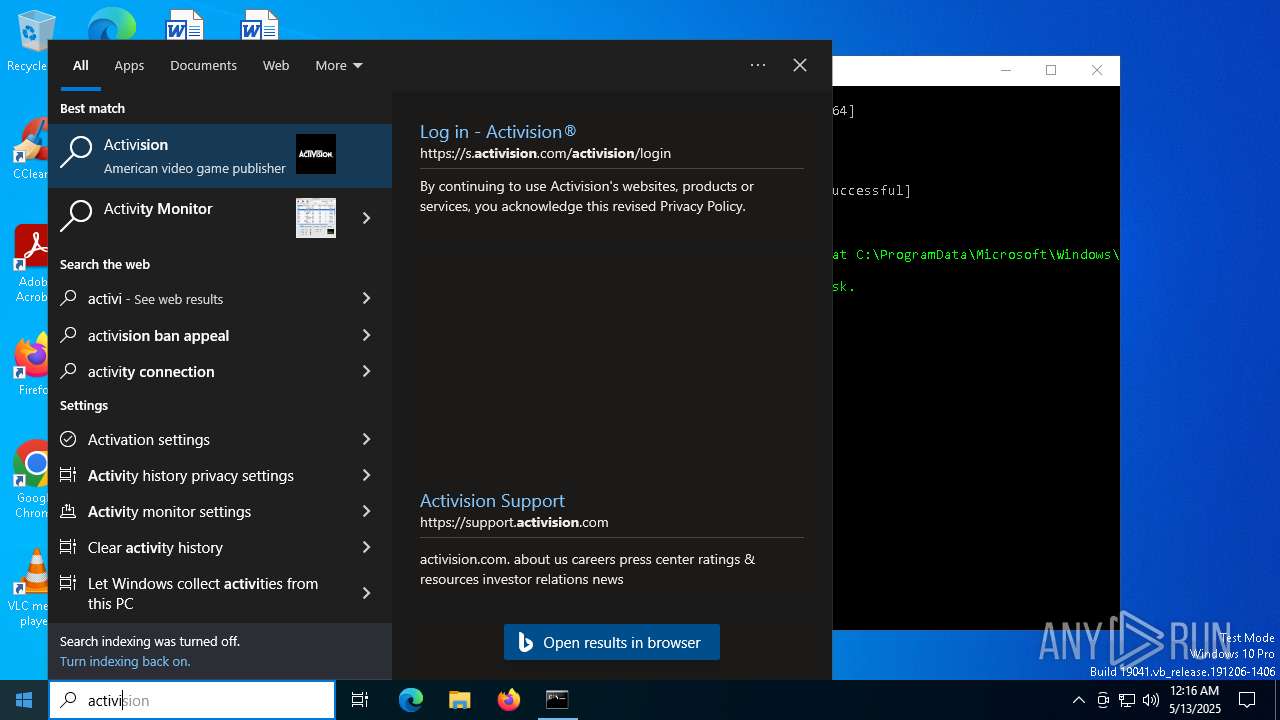
Task: Maximize the Command Prompt window
Action: pos(1051,70)
